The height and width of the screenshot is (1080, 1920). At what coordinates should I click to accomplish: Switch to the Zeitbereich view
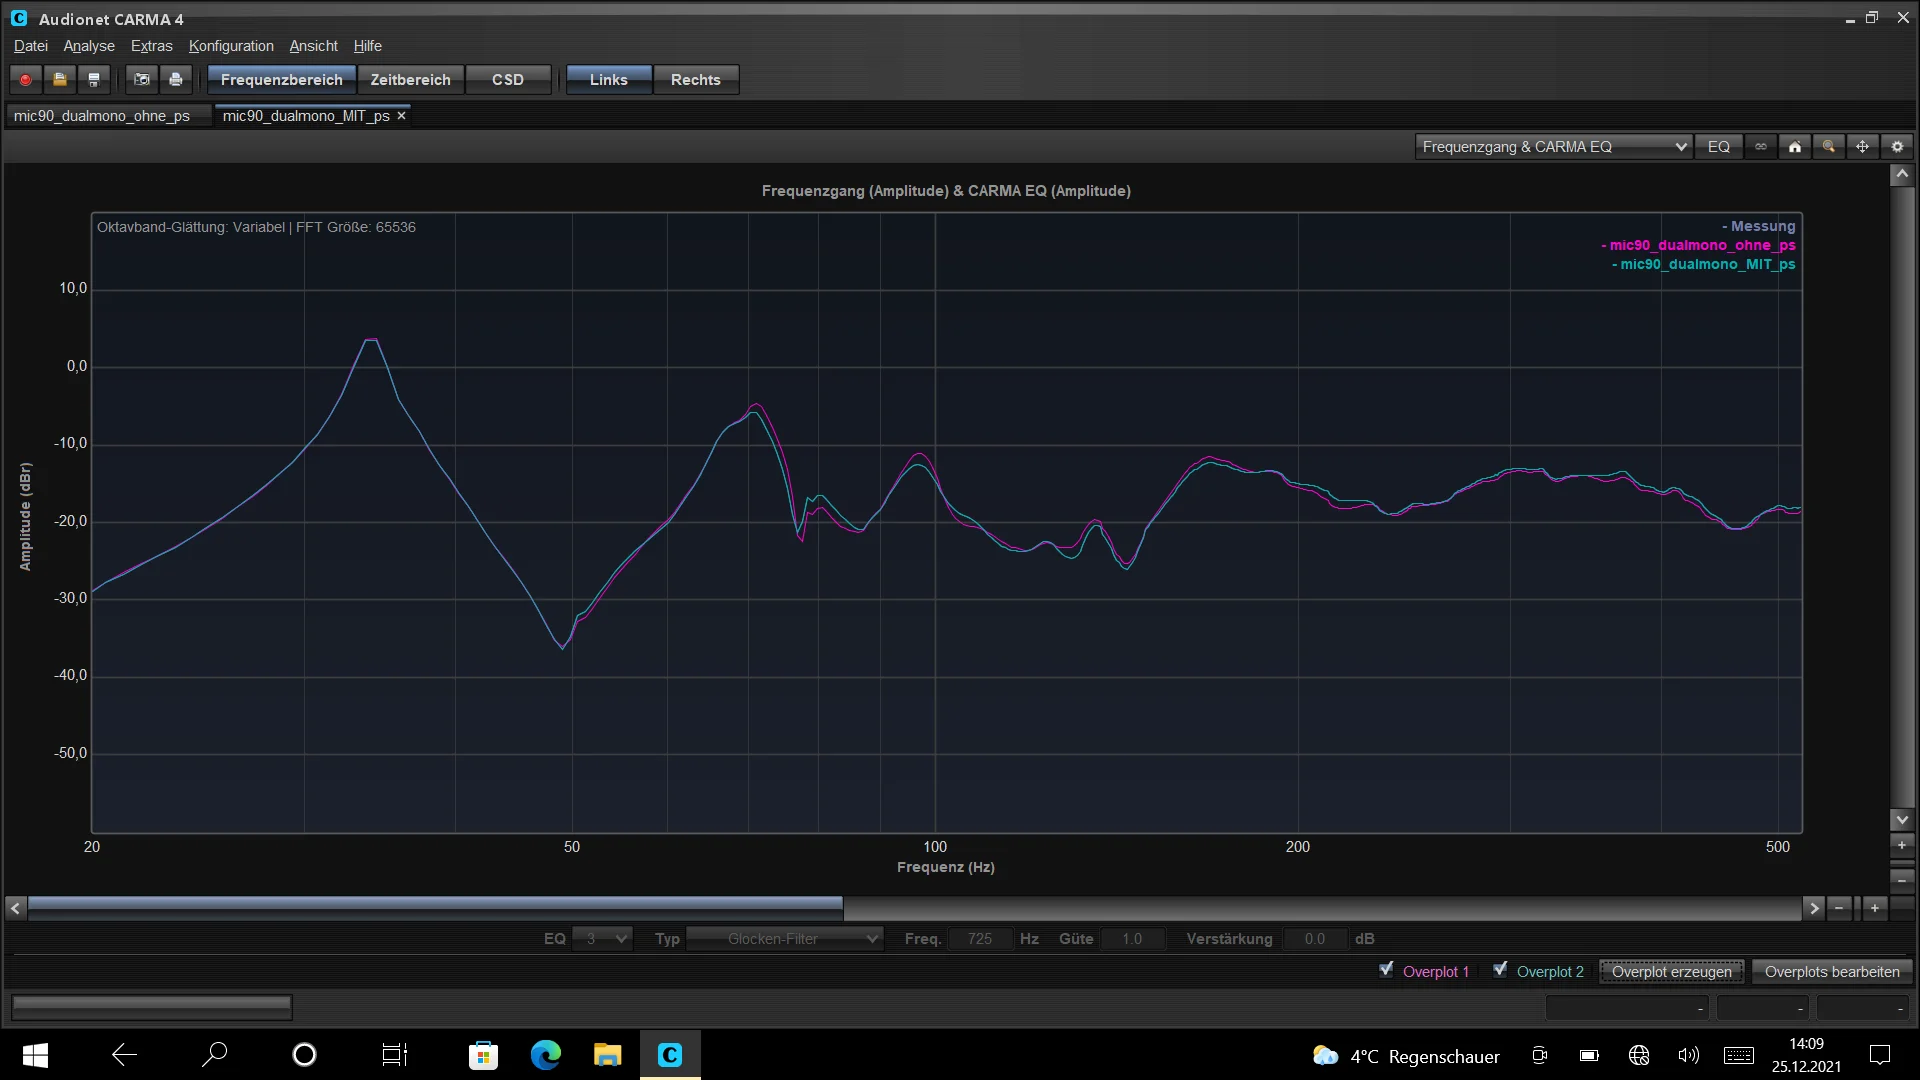point(411,80)
